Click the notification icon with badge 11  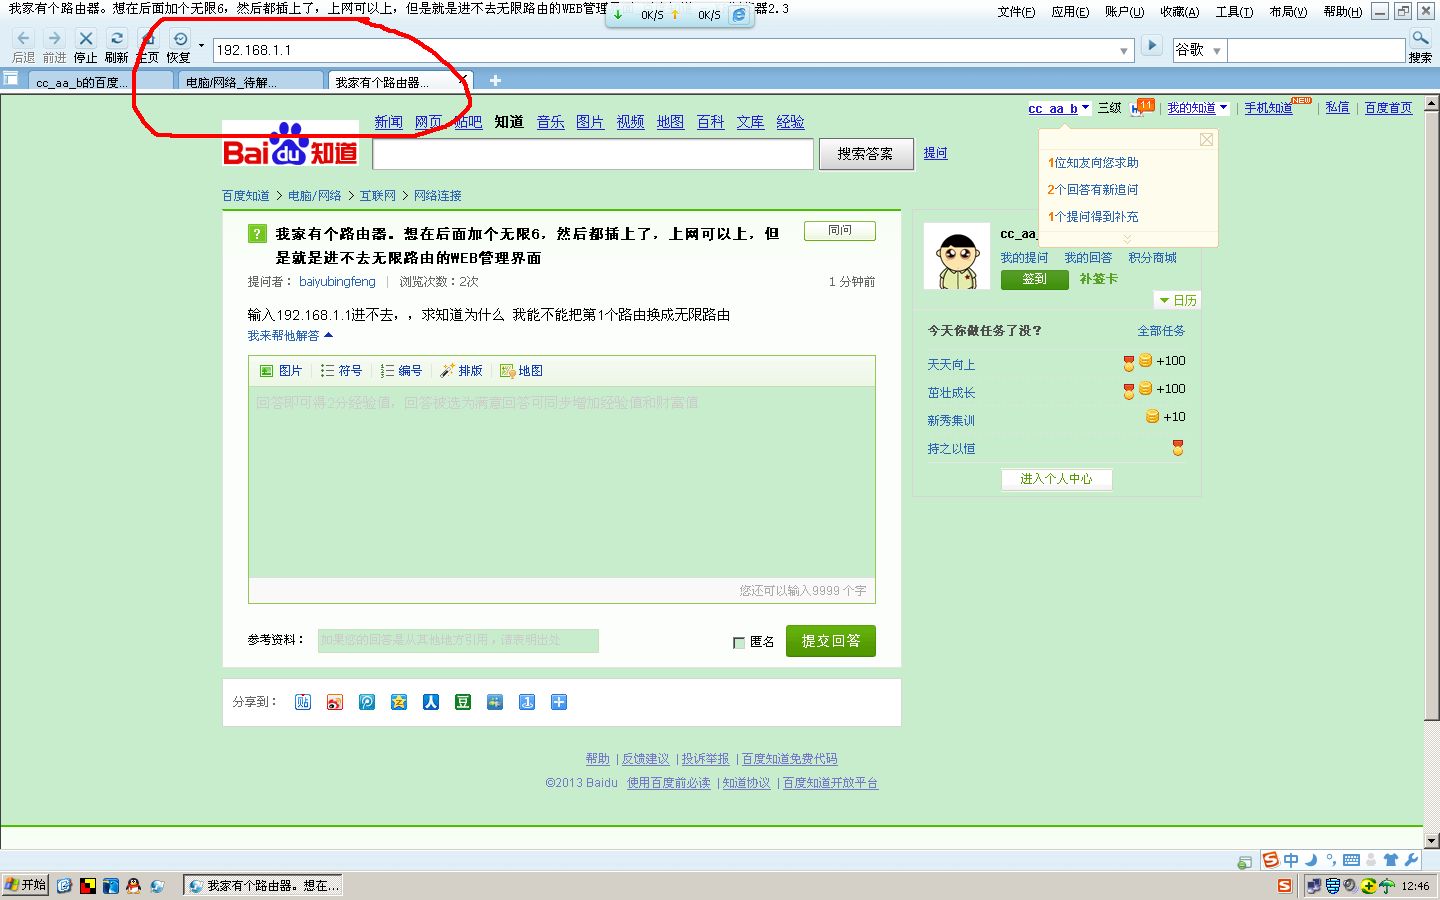[1142, 107]
